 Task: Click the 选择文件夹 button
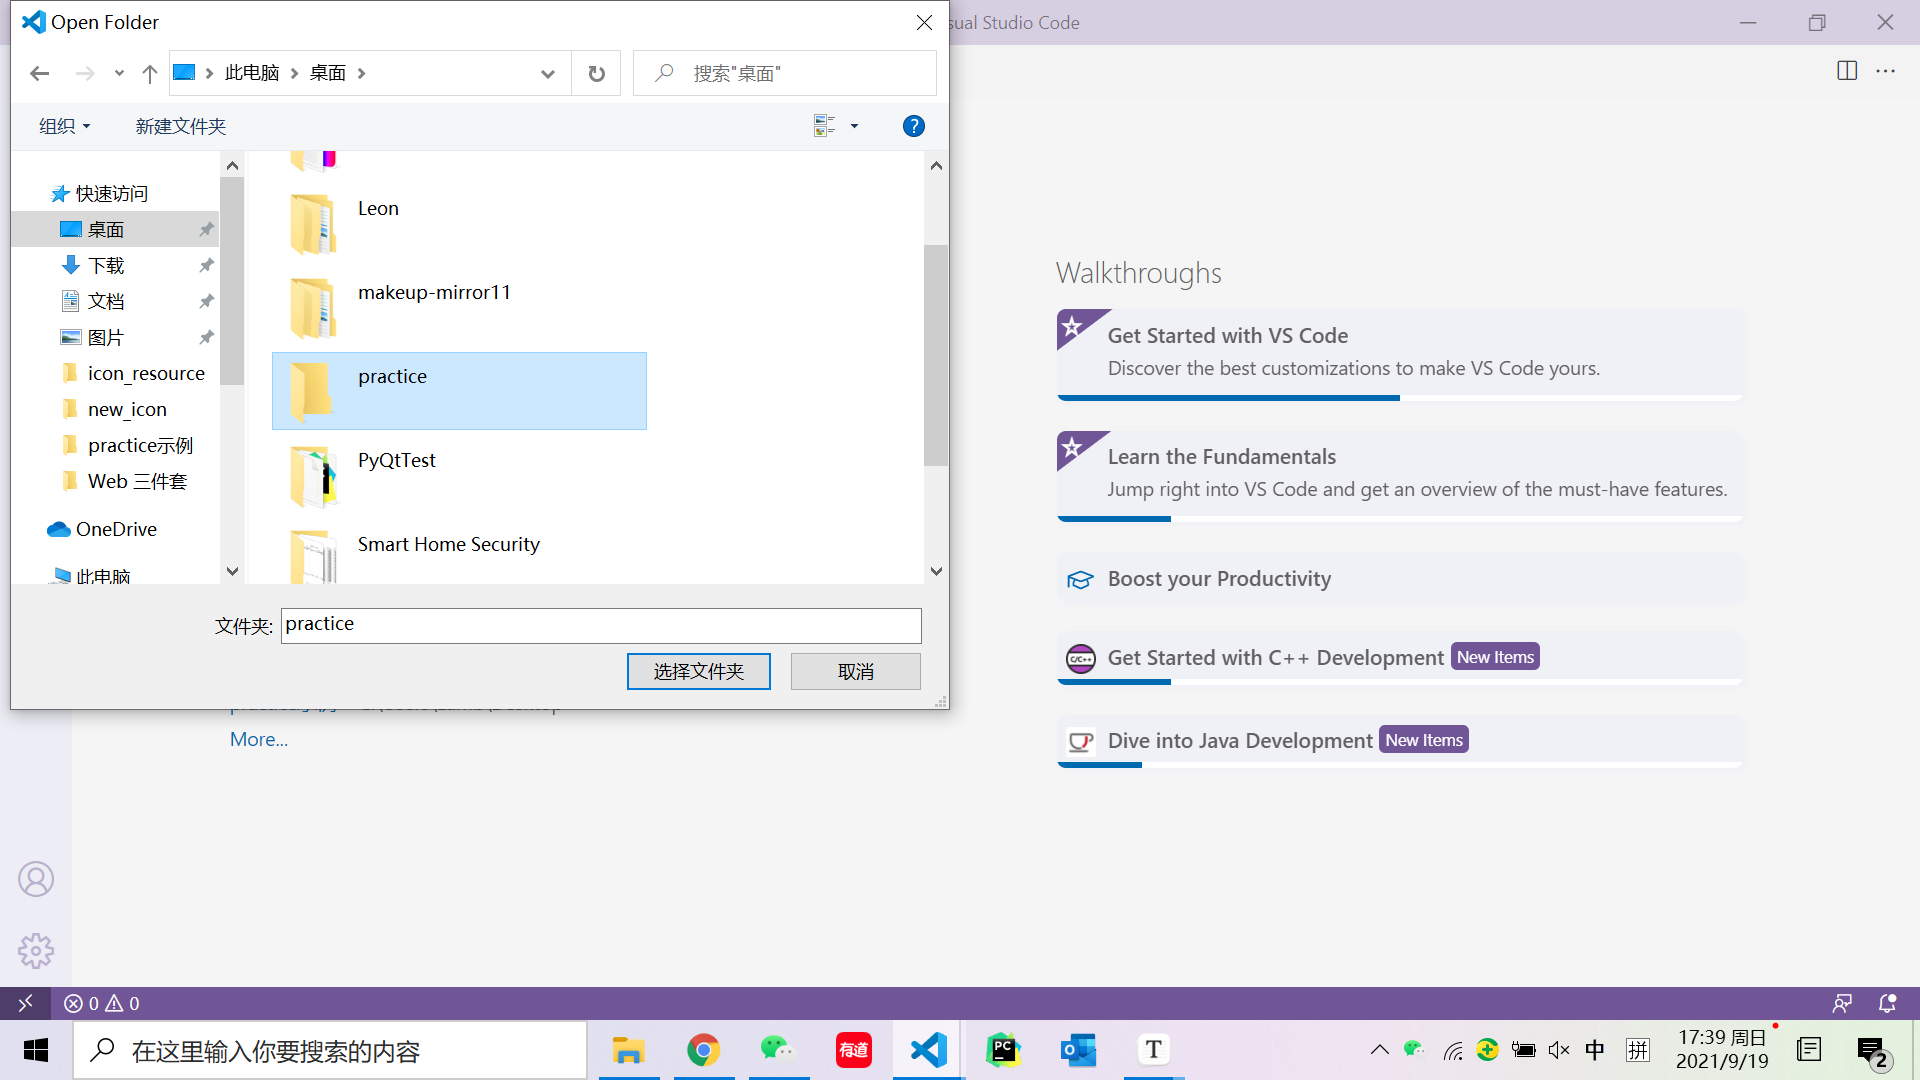(698, 671)
